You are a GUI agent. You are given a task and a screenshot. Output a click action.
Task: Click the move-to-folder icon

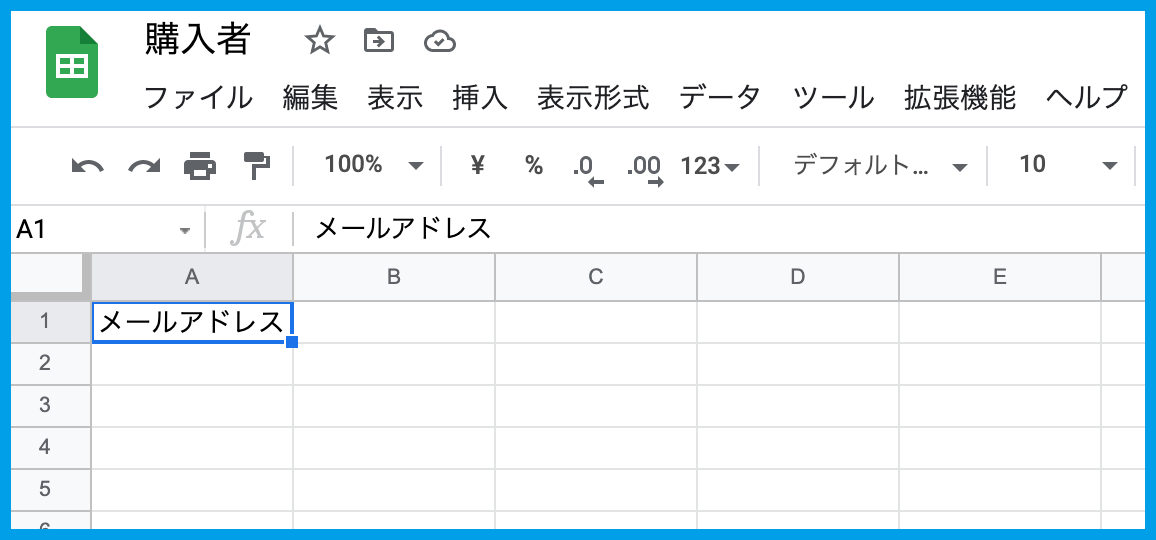click(379, 41)
